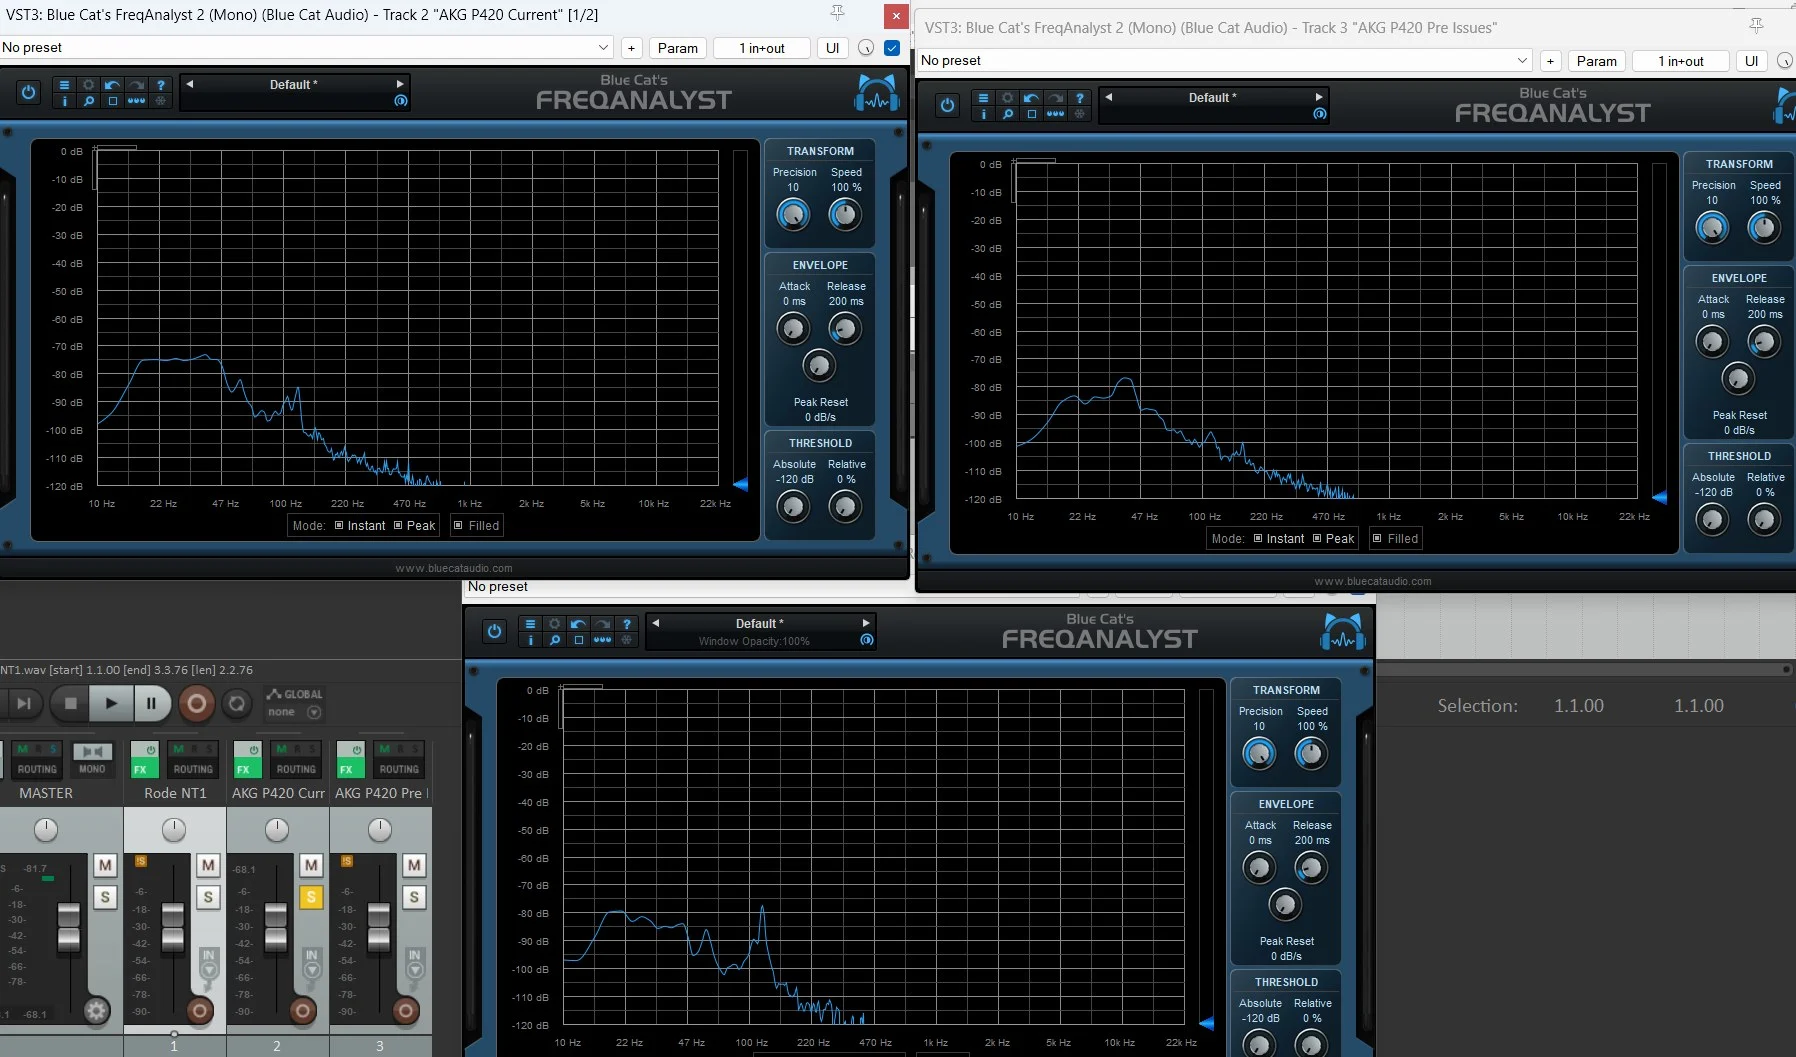
Task: Pin the Track 2 FX window on top
Action: [x=838, y=13]
